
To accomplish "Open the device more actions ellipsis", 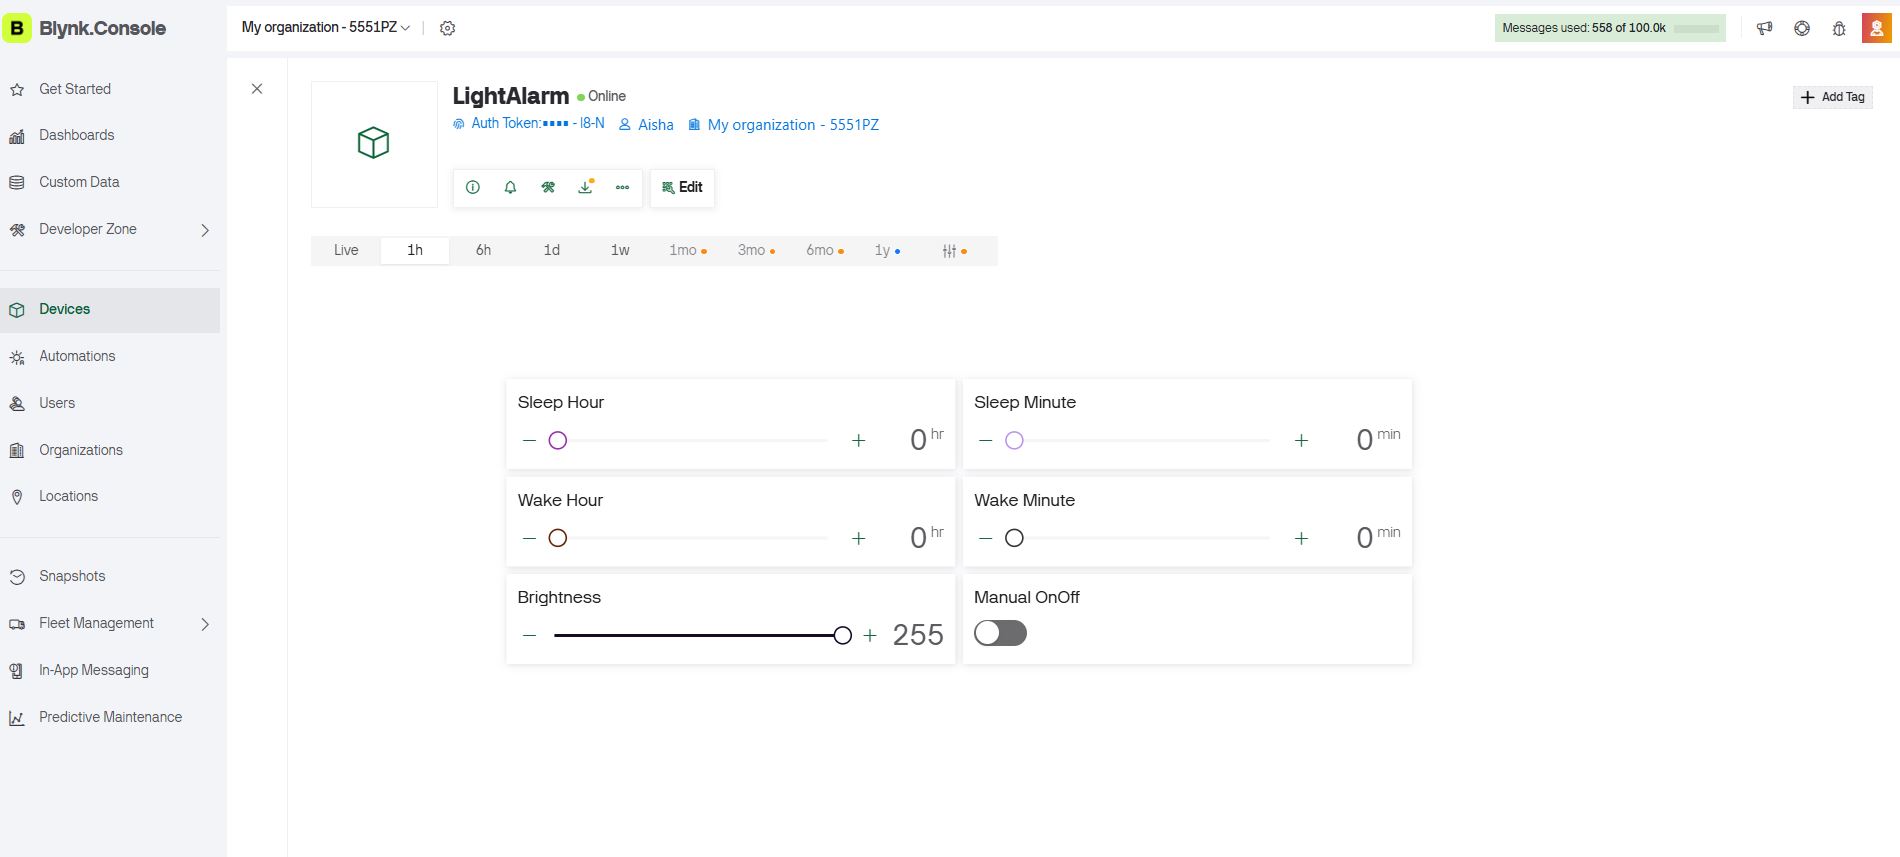I will tap(622, 187).
